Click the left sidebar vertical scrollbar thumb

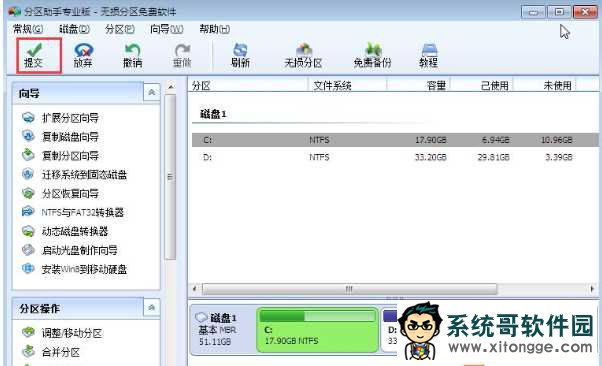[170, 177]
